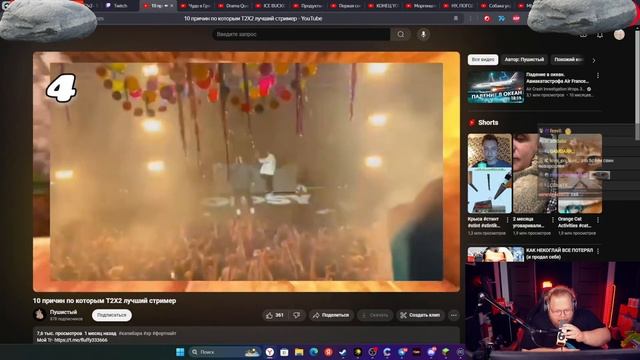Screen dimensions: 640x360
Task: Open the t.me link in the description
Action: pyautogui.click(x=81, y=340)
